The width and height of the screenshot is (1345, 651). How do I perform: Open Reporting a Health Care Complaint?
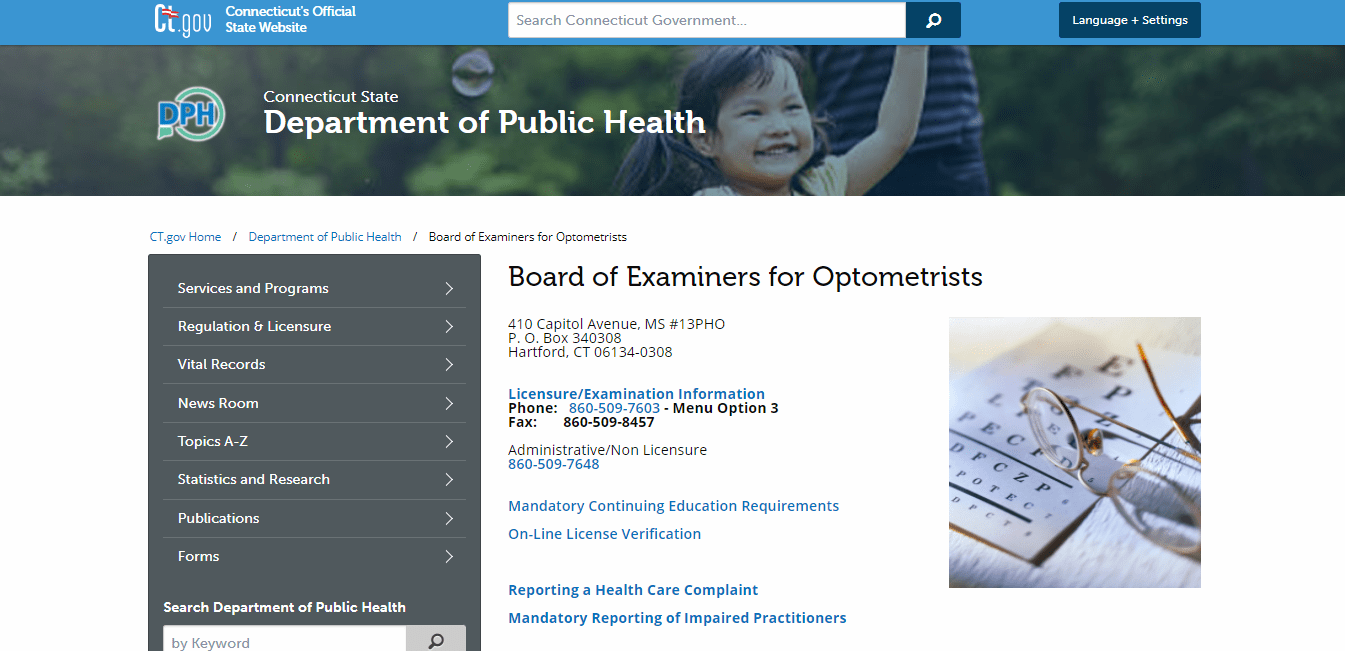pos(633,589)
